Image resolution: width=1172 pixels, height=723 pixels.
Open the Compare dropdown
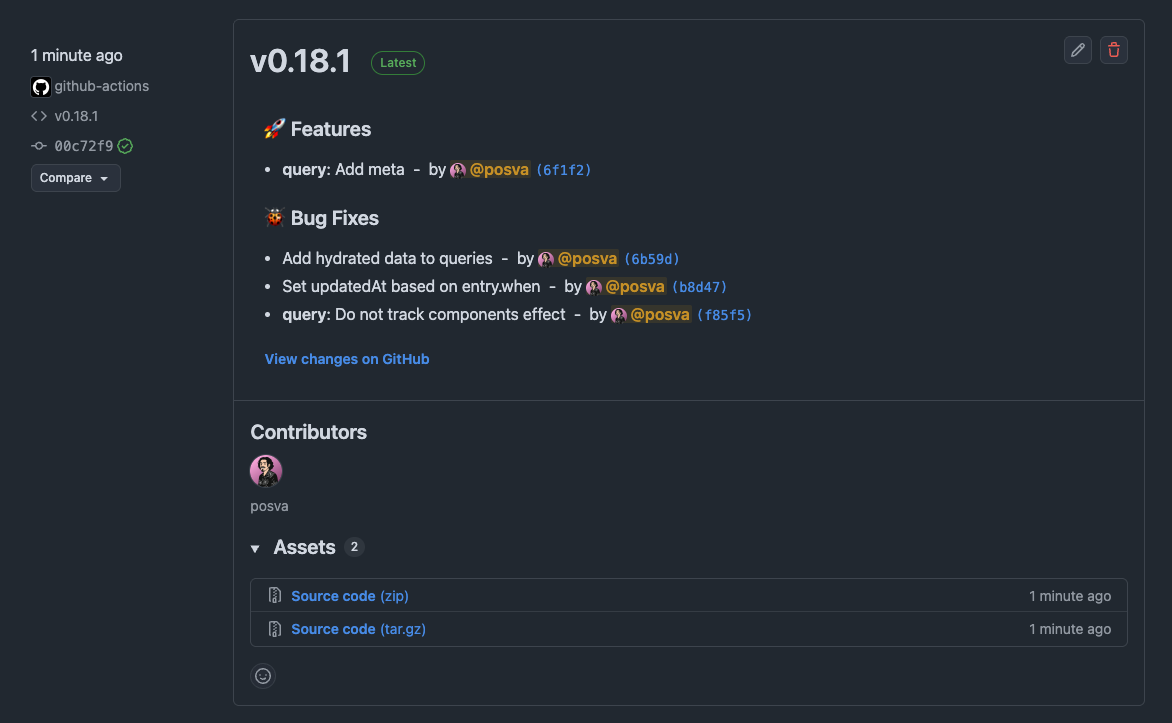pos(75,178)
